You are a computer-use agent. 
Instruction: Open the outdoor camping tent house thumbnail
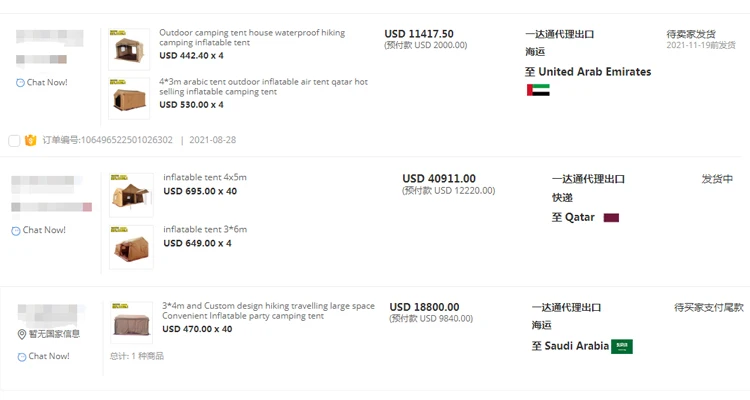(129, 48)
